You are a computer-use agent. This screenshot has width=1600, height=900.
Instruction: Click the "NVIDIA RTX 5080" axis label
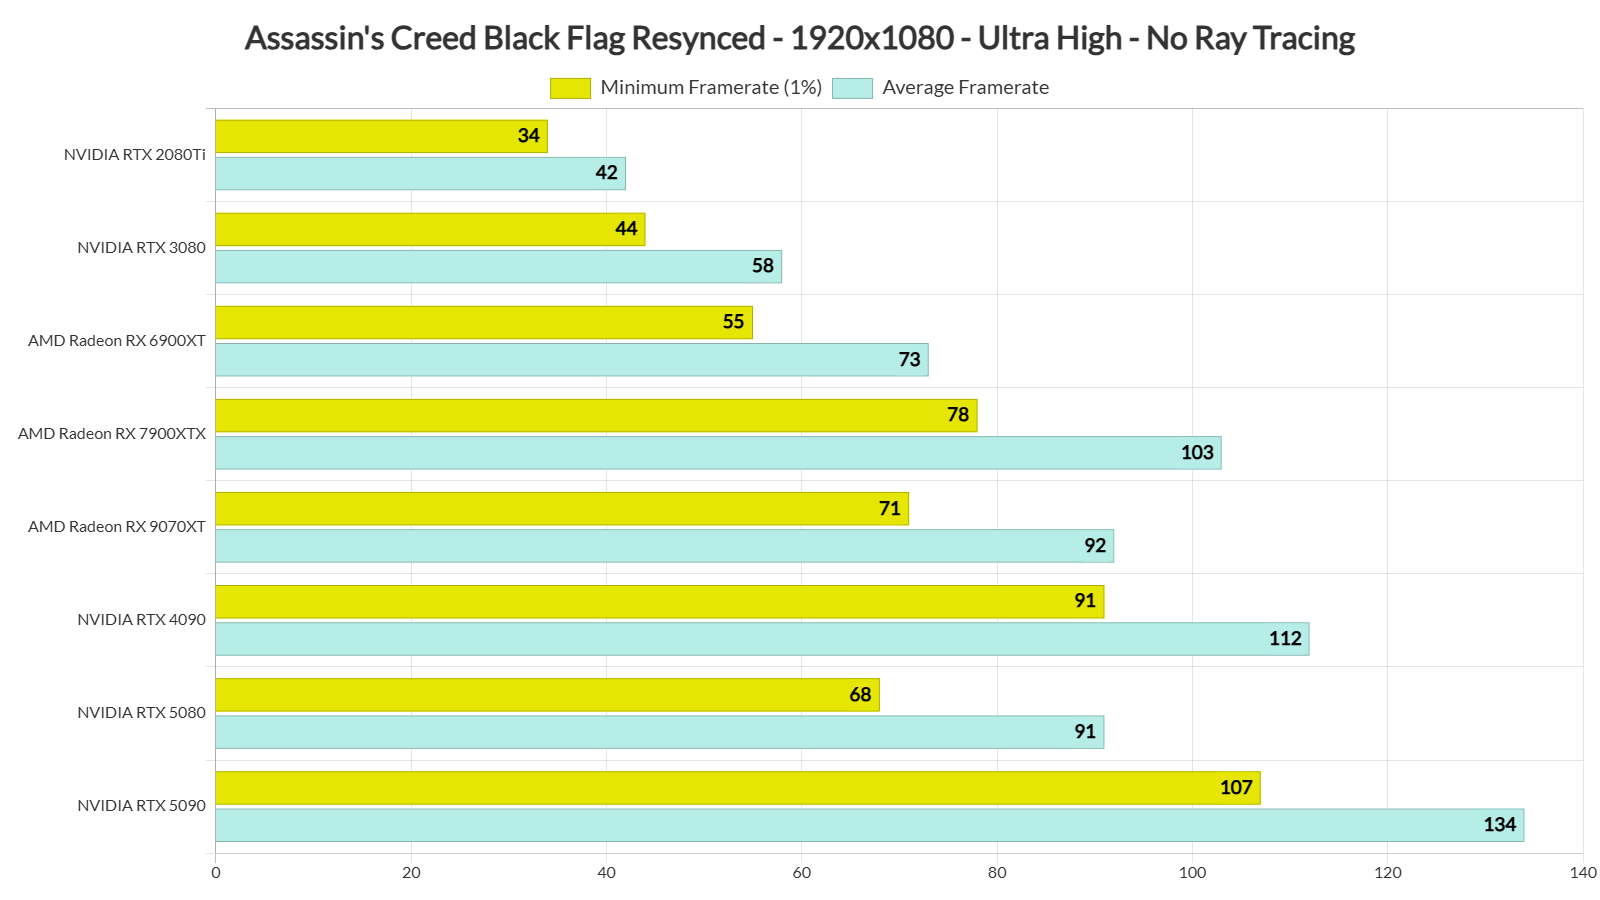pyautogui.click(x=142, y=712)
